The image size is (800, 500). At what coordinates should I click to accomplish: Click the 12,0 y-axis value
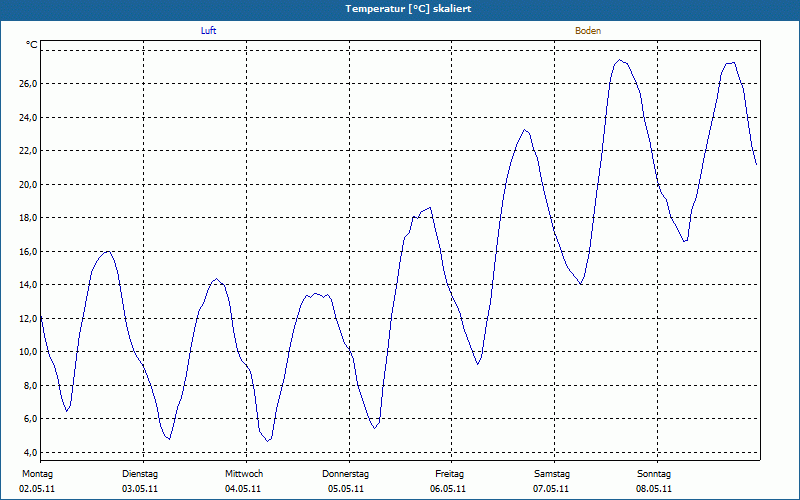pos(29,318)
